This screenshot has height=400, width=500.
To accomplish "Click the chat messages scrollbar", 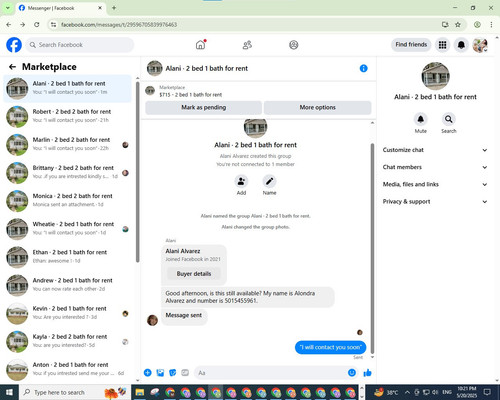I will tap(372, 248).
